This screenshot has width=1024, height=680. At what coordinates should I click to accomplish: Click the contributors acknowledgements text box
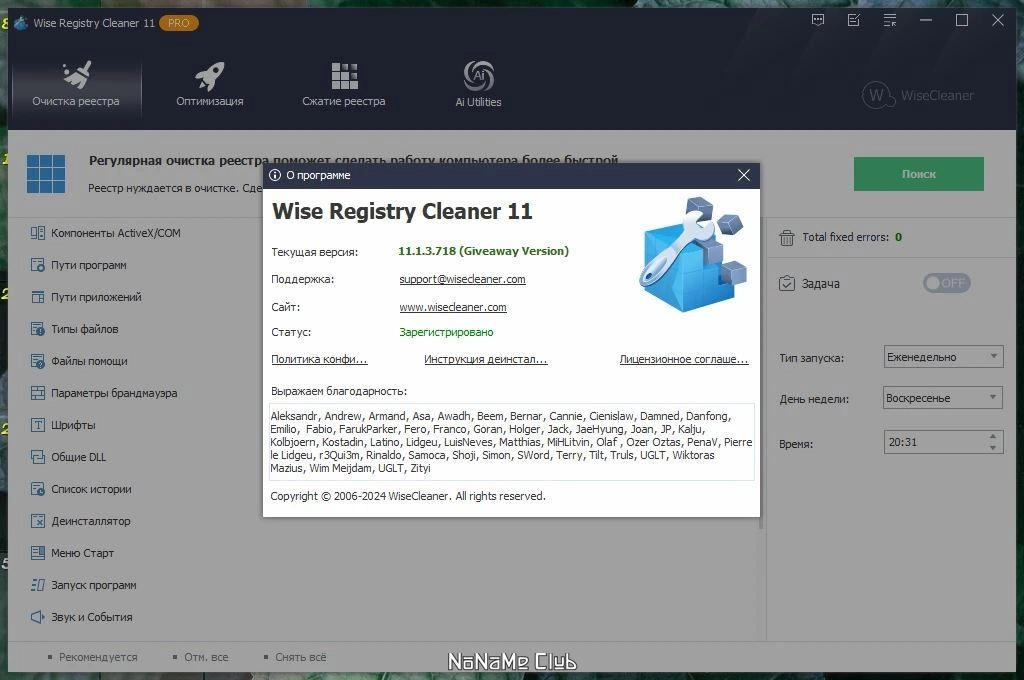click(x=511, y=442)
